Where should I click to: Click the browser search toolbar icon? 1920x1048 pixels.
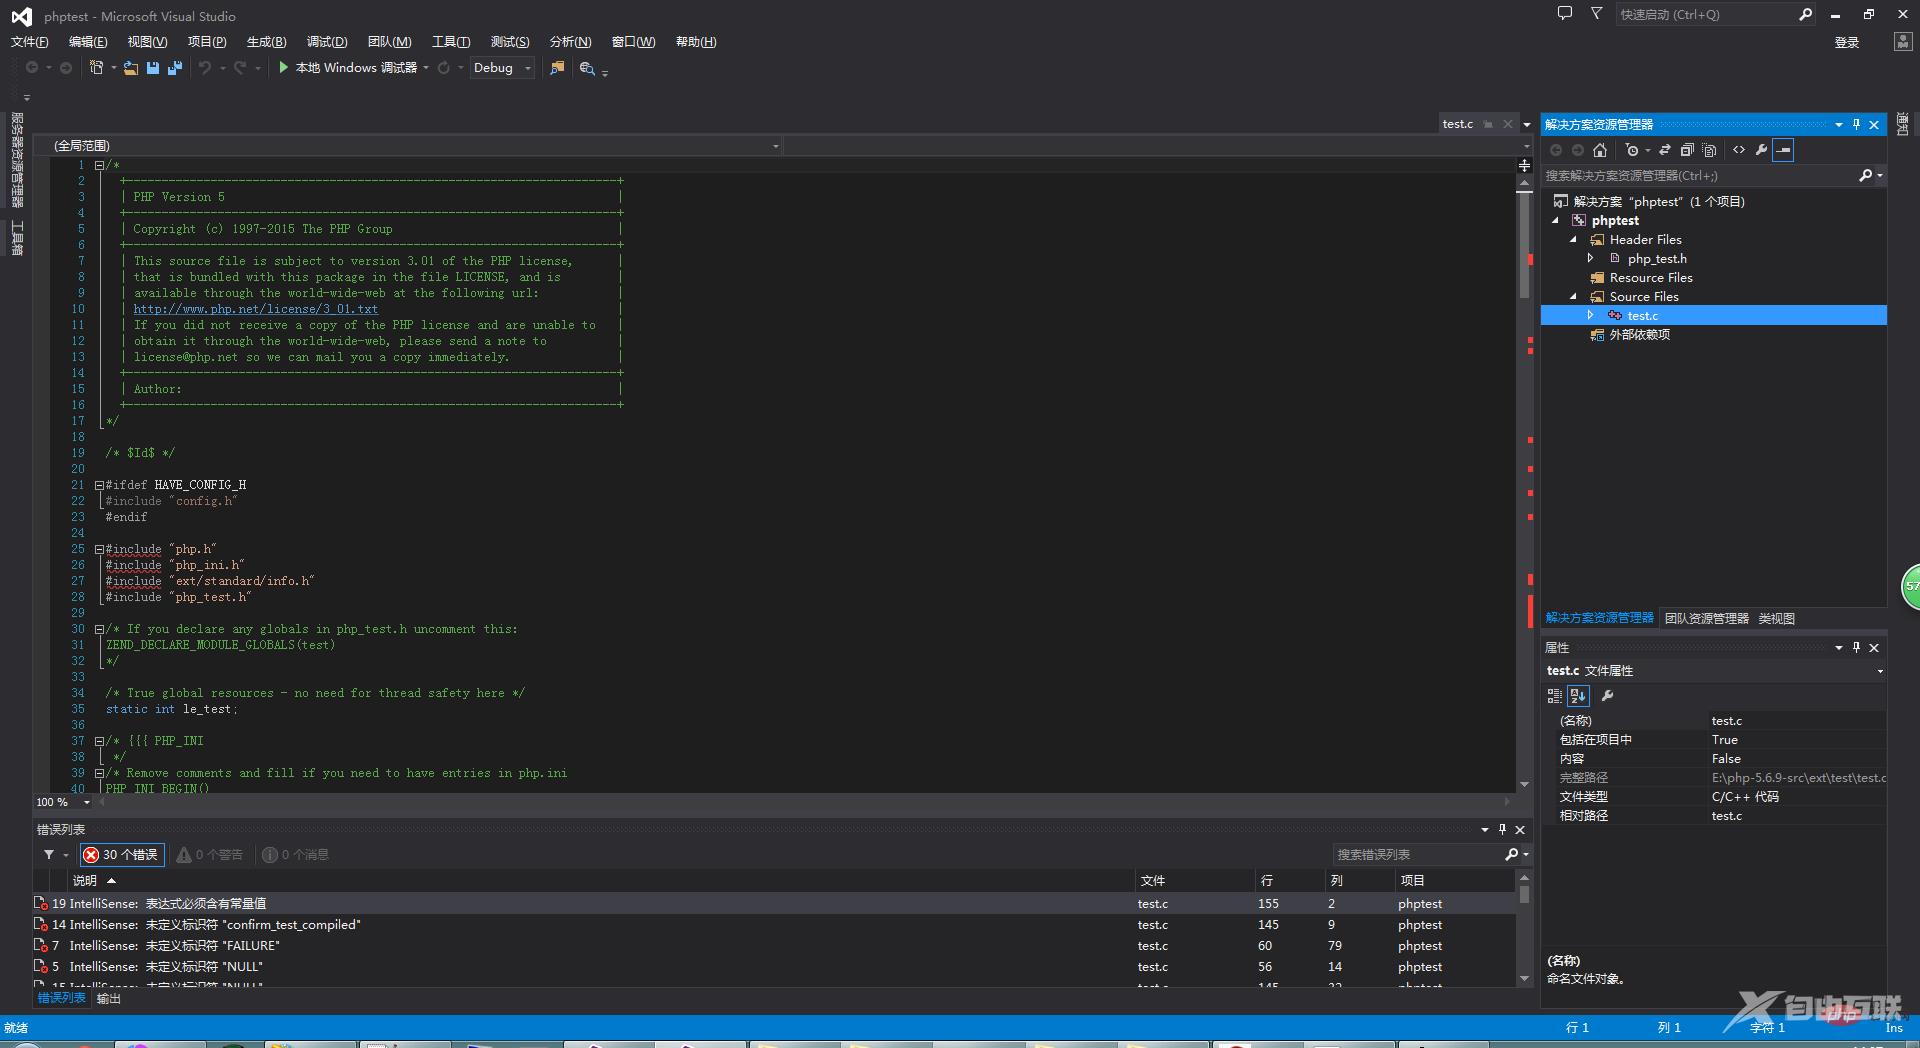pos(587,68)
